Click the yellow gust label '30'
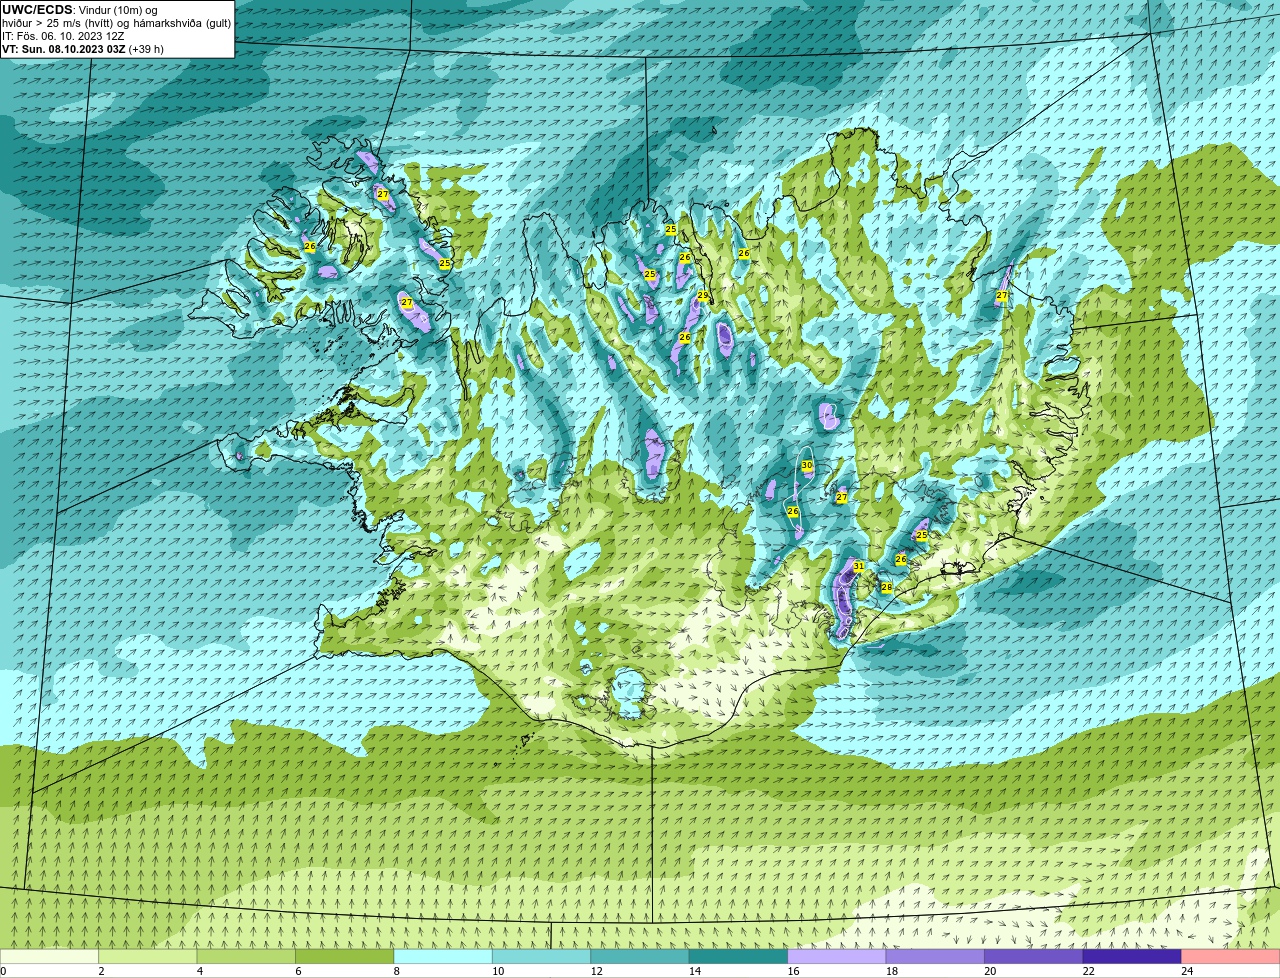The width and height of the screenshot is (1280, 978). coord(806,465)
